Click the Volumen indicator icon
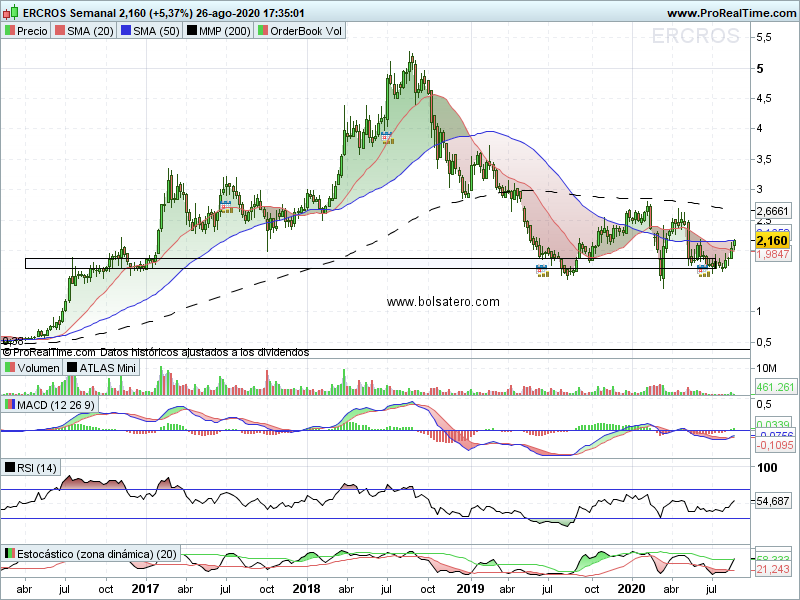Image resolution: width=800 pixels, height=600 pixels. pyautogui.click(x=10, y=367)
